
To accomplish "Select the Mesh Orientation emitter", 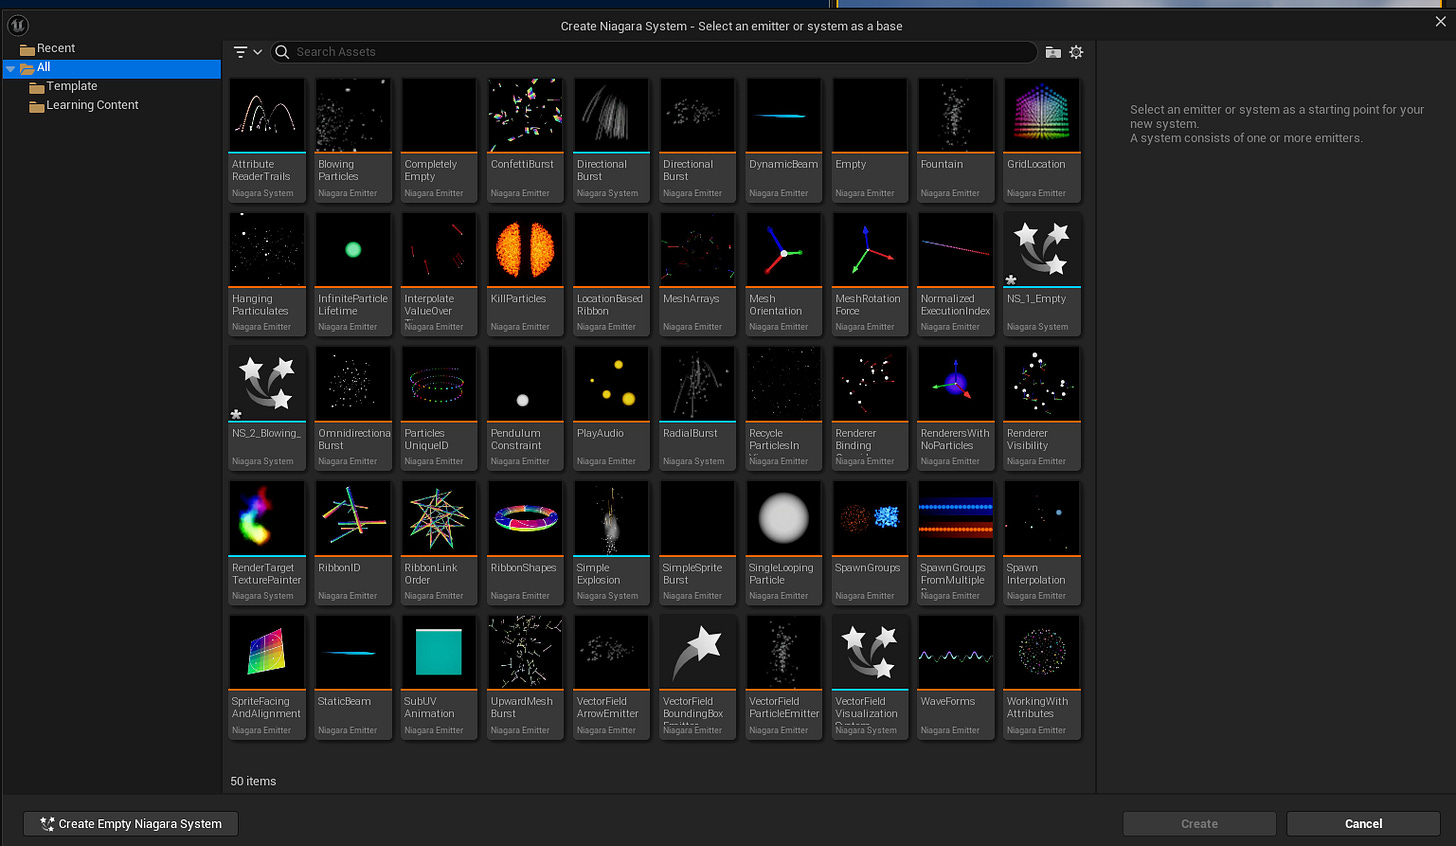I will coord(784,274).
